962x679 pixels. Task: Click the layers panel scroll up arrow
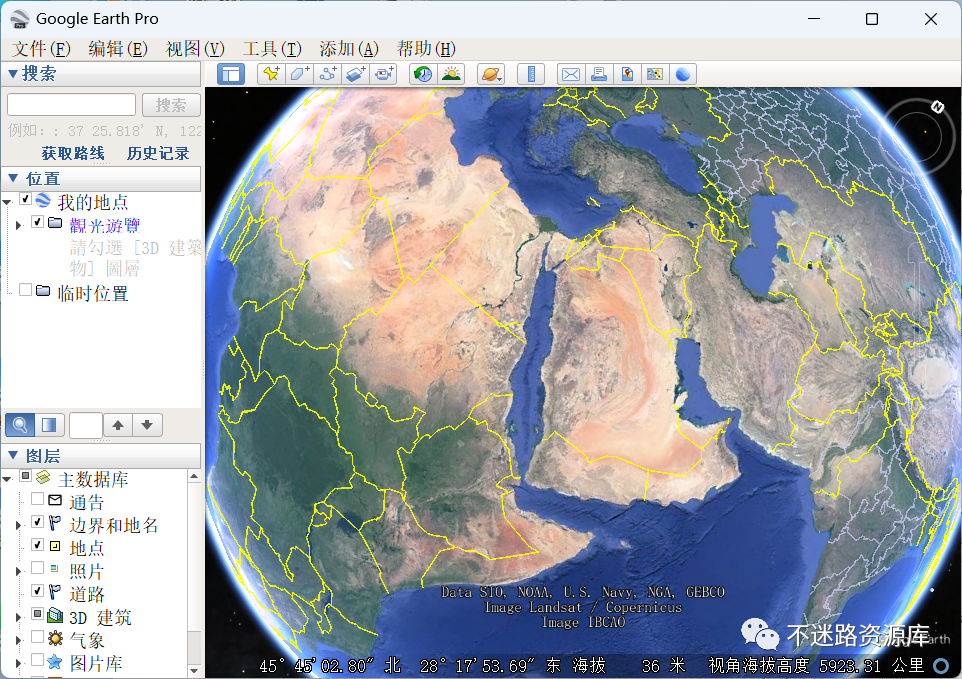(x=194, y=477)
